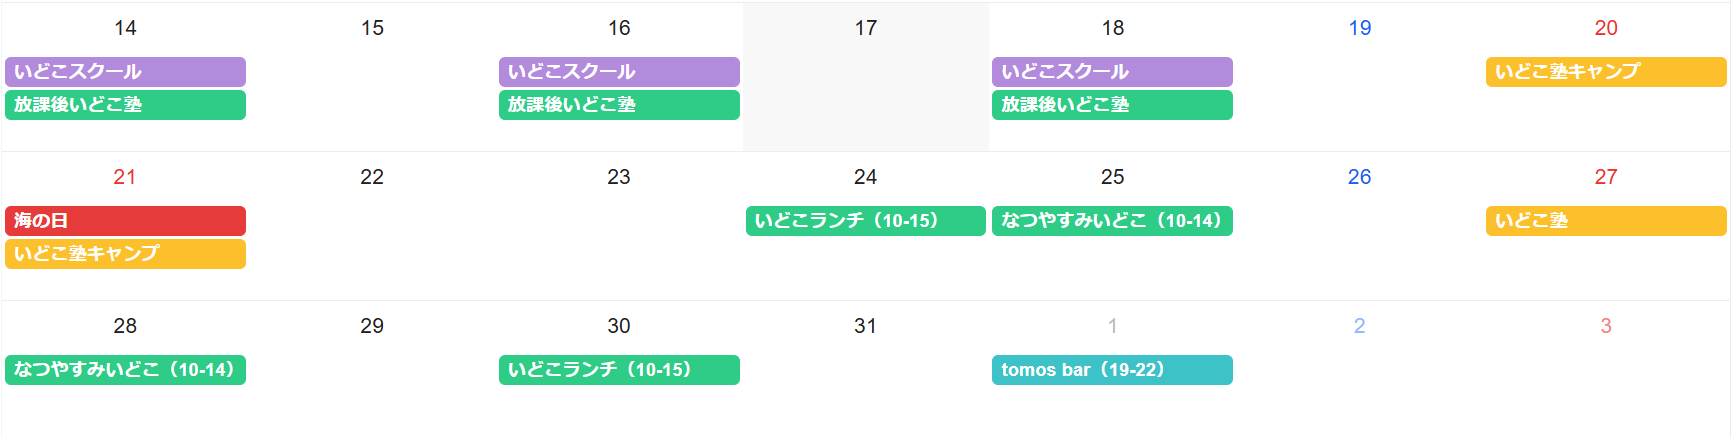Open いどこスクール event on the 14th
The image size is (1732, 438).
point(125,72)
